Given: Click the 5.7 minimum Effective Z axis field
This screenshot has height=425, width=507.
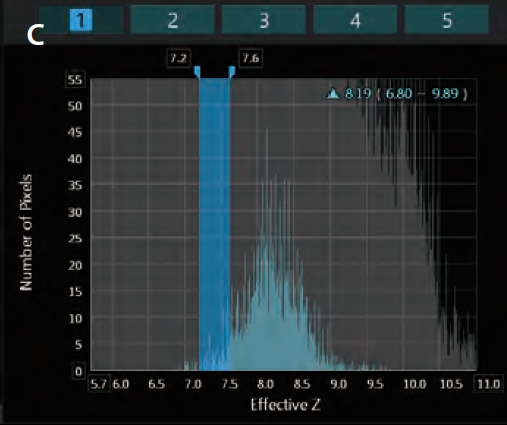Looking at the screenshot, I should (x=99, y=384).
